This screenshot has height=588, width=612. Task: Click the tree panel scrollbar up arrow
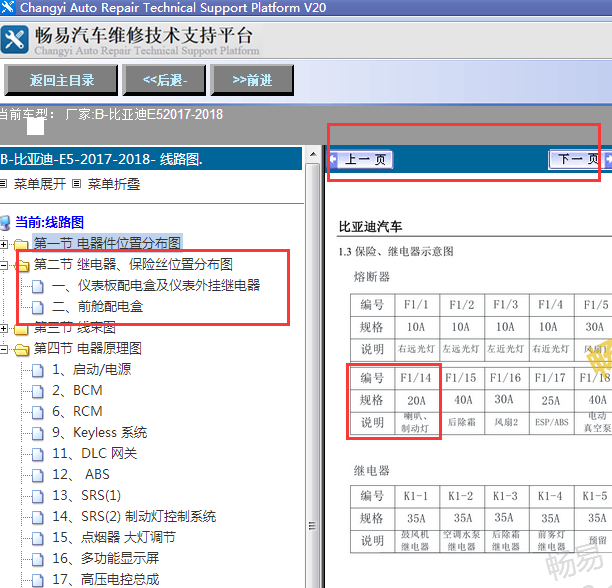click(x=313, y=155)
